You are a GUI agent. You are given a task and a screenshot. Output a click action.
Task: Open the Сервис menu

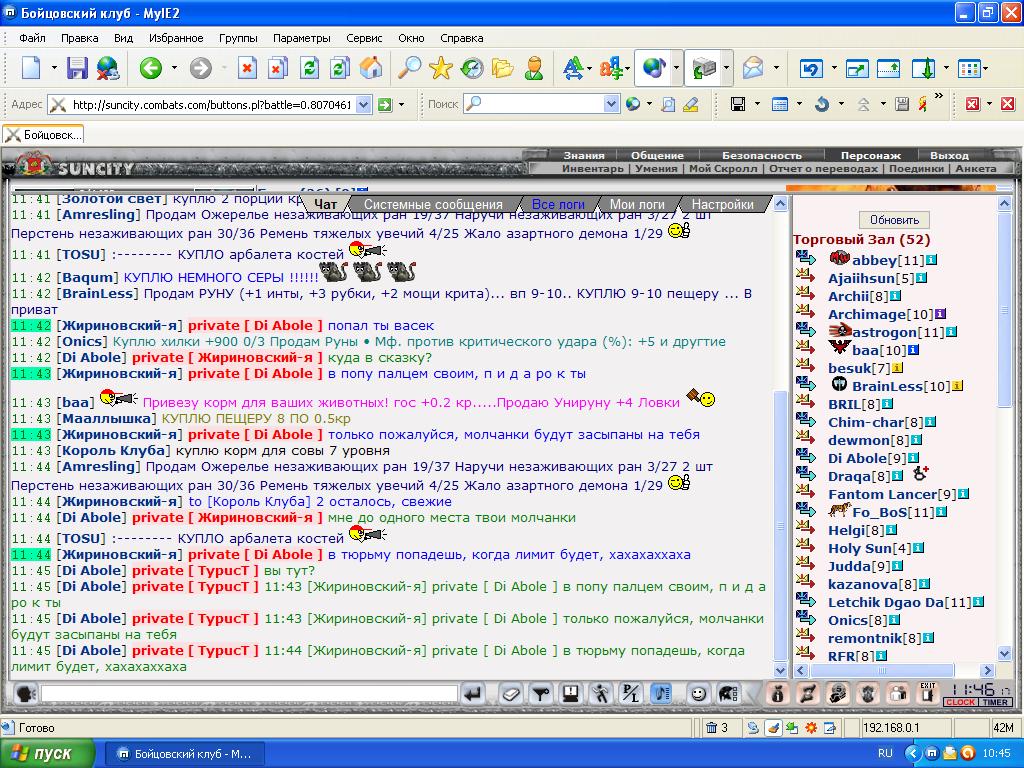click(364, 38)
